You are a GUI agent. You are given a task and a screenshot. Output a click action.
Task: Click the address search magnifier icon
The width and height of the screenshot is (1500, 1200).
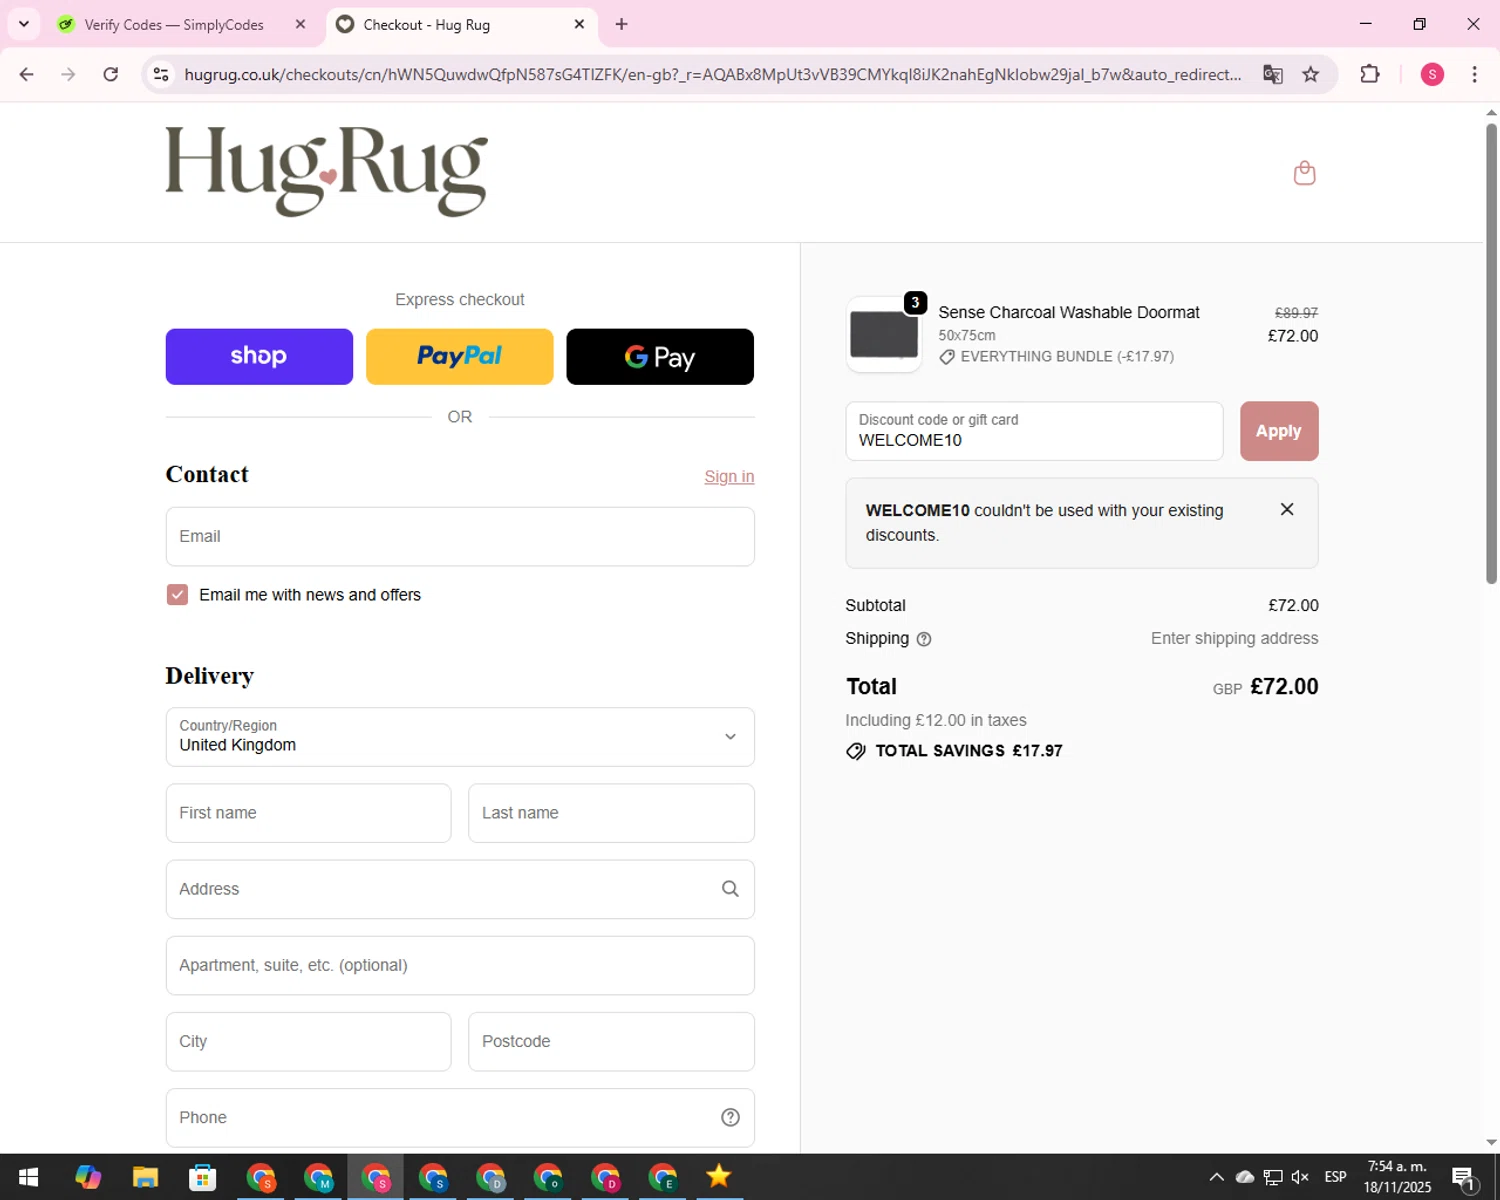pyautogui.click(x=730, y=889)
